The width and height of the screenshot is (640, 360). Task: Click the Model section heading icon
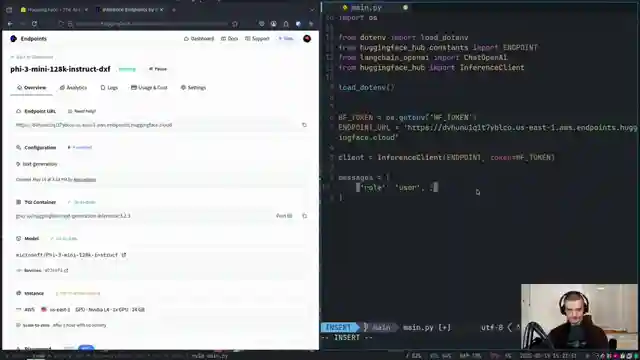click(x=18, y=238)
